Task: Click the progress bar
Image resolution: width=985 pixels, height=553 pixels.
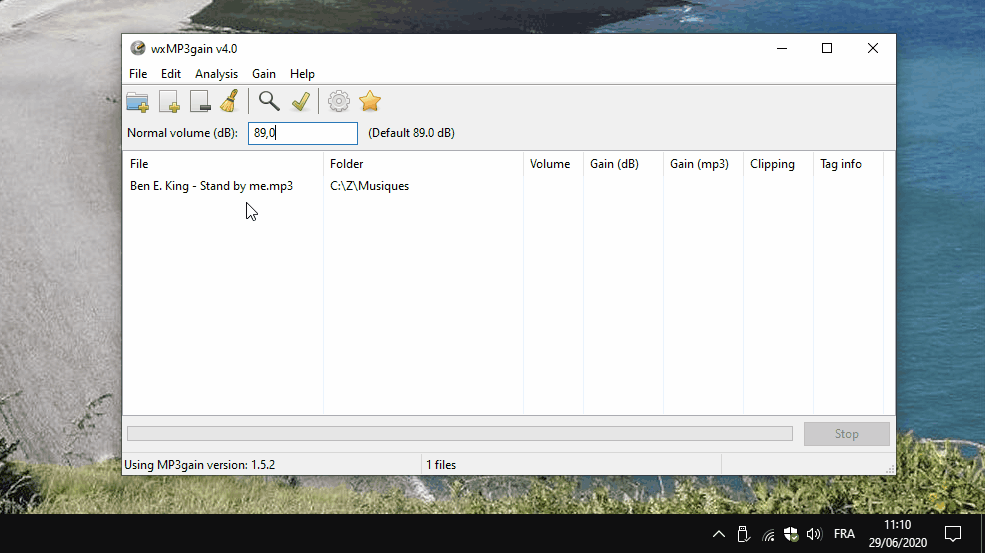Action: [x=460, y=434]
